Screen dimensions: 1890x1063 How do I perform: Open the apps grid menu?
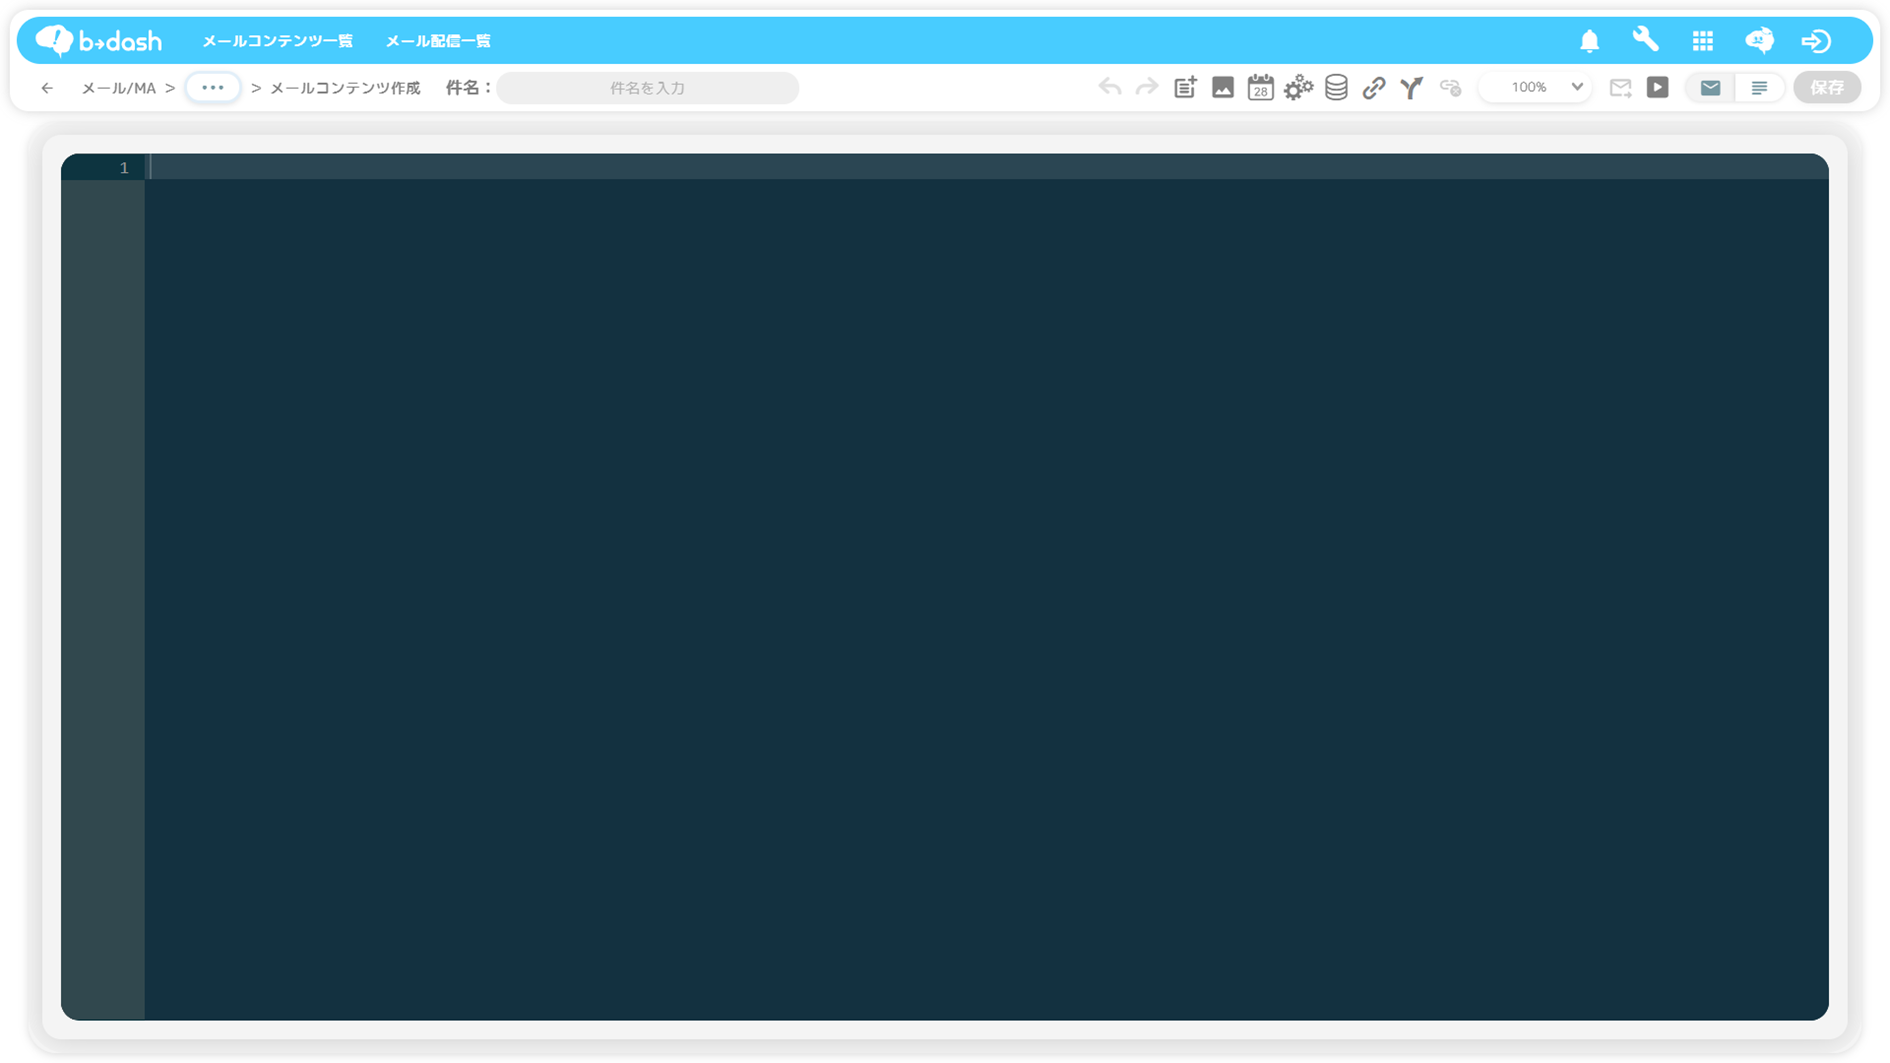coord(1702,41)
